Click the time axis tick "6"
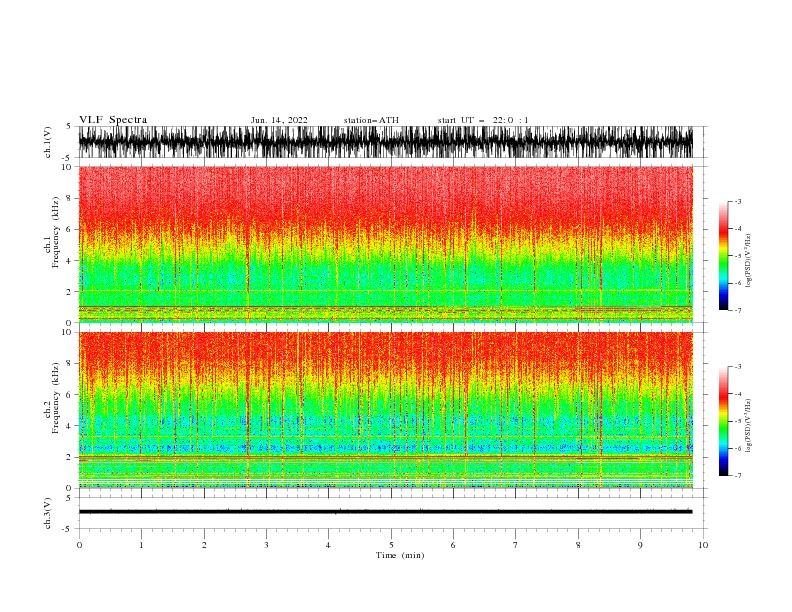792x612 pixels. pos(453,545)
